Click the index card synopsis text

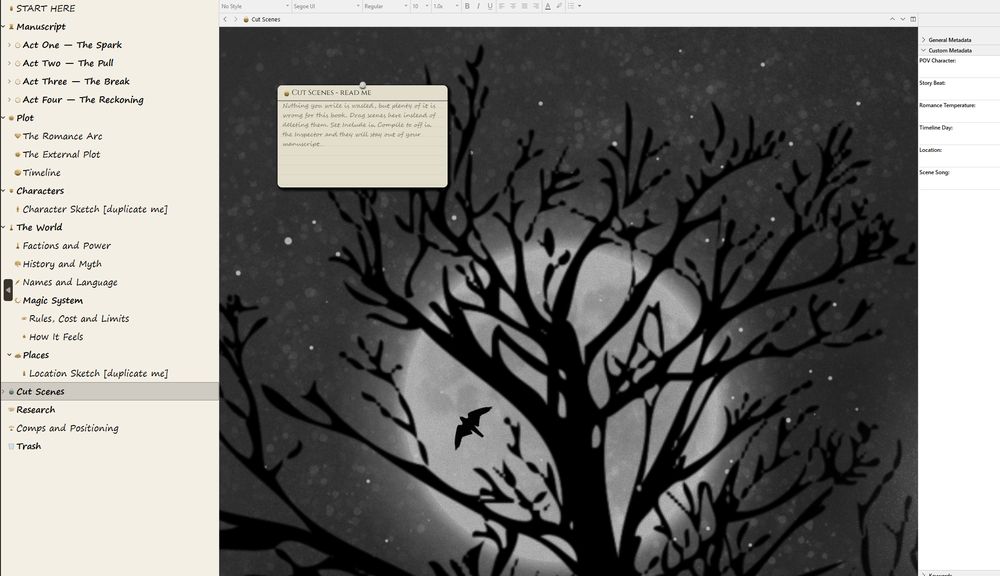point(360,125)
